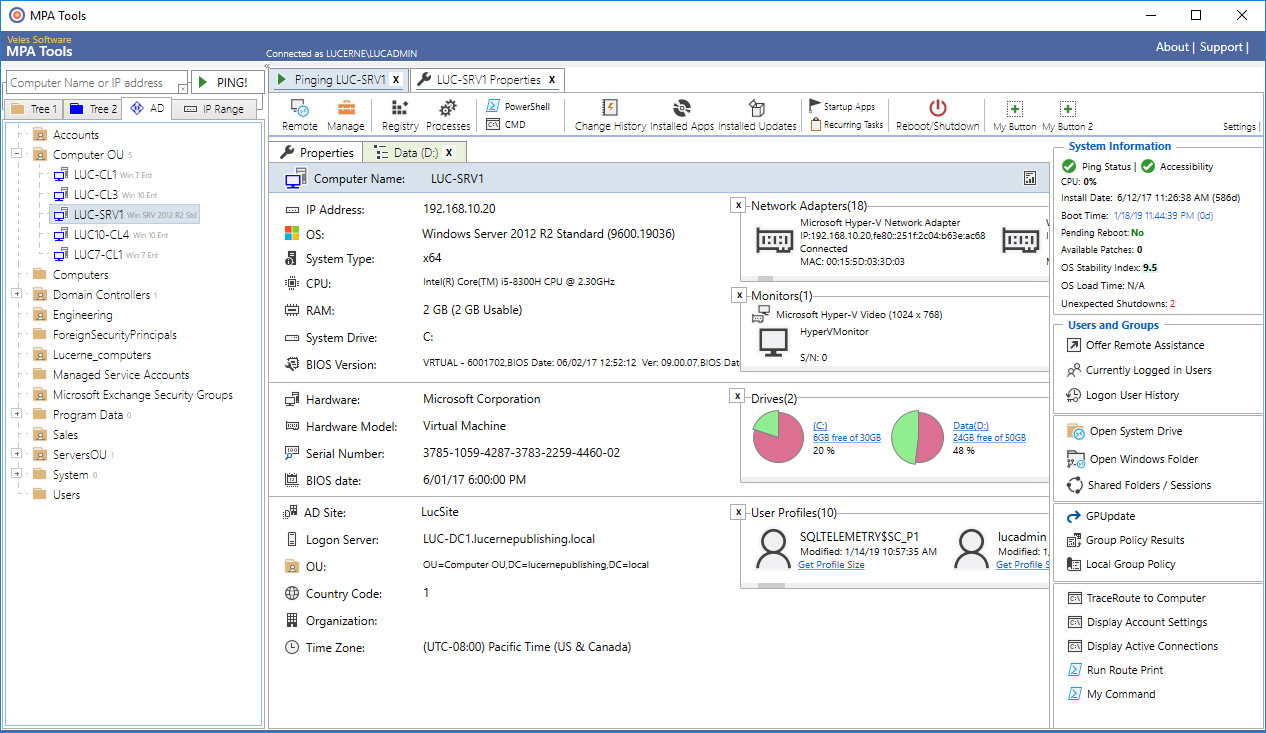Get Profile Size for SQLTELEMETRY$SC_P1
Screen dimensions: 1266x733
(x=831, y=565)
